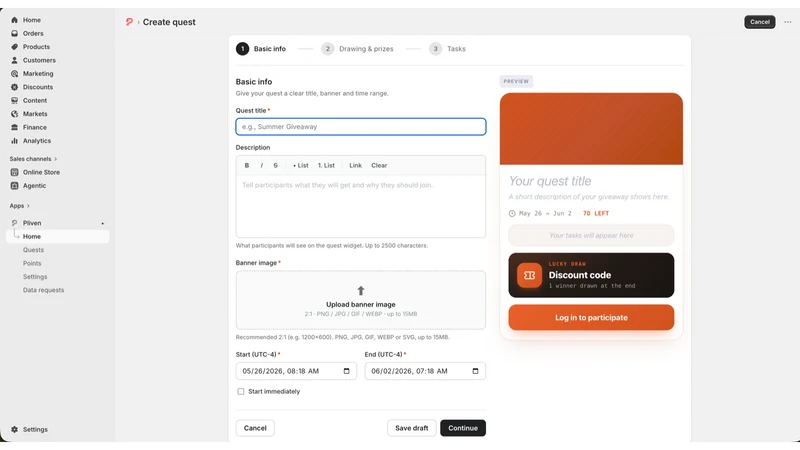Go to the Tasks step
This screenshot has width=800, height=450.
tap(447, 49)
